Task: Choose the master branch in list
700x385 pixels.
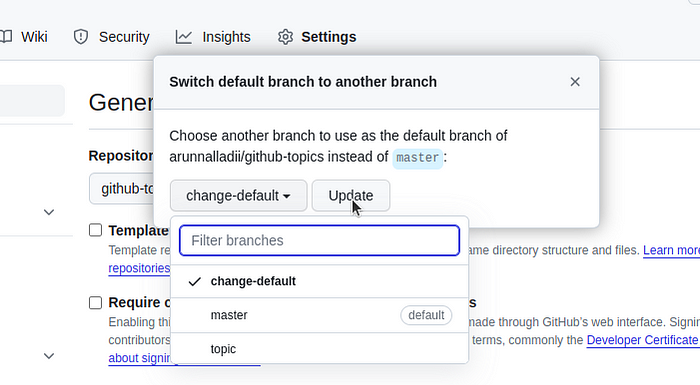Action: [320, 315]
